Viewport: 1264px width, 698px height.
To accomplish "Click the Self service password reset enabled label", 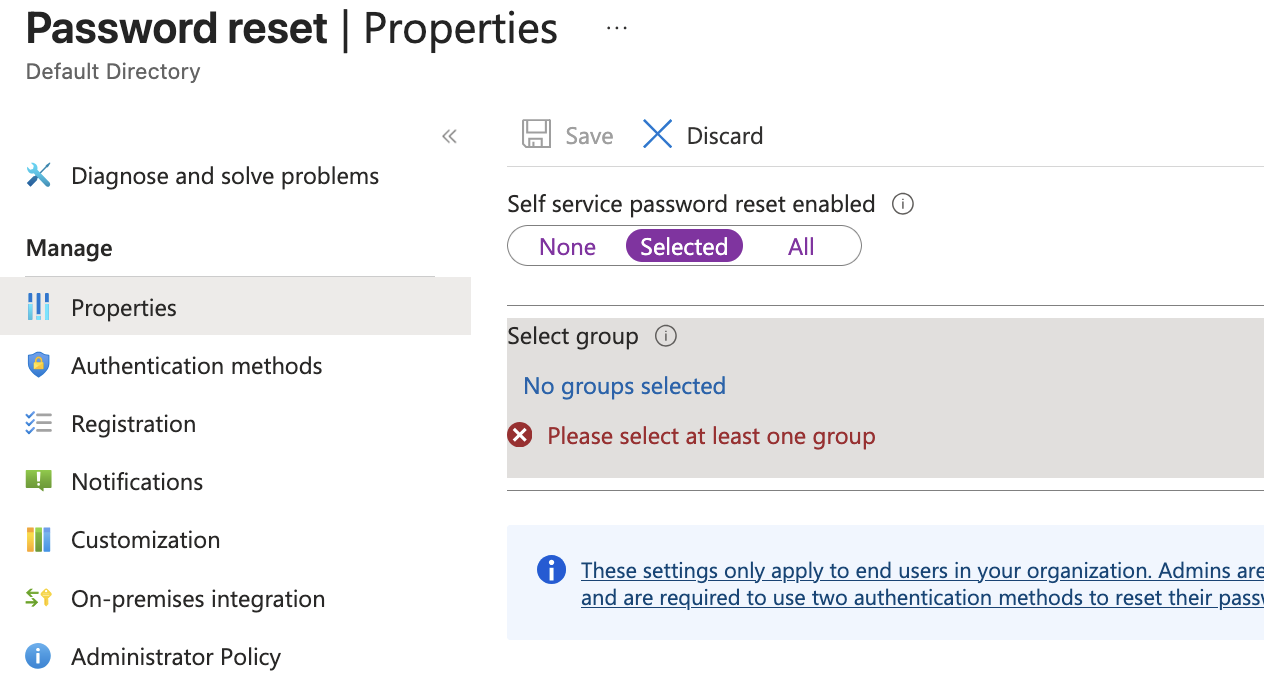I will (x=691, y=204).
